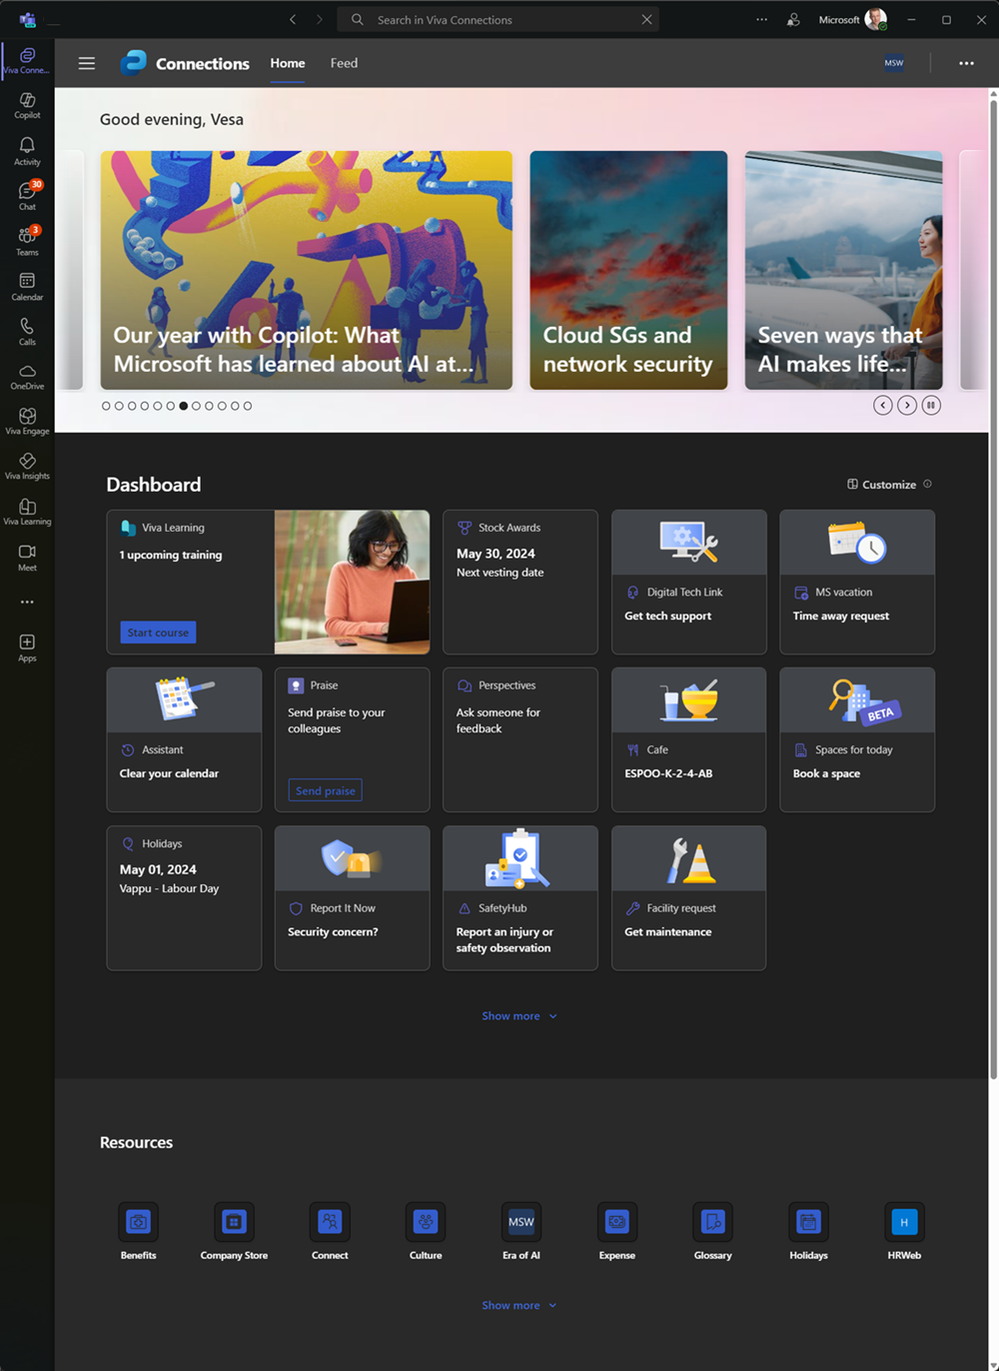The width and height of the screenshot is (999, 1371).
Task: Open Facility request maintenance card
Action: pyautogui.click(x=689, y=898)
